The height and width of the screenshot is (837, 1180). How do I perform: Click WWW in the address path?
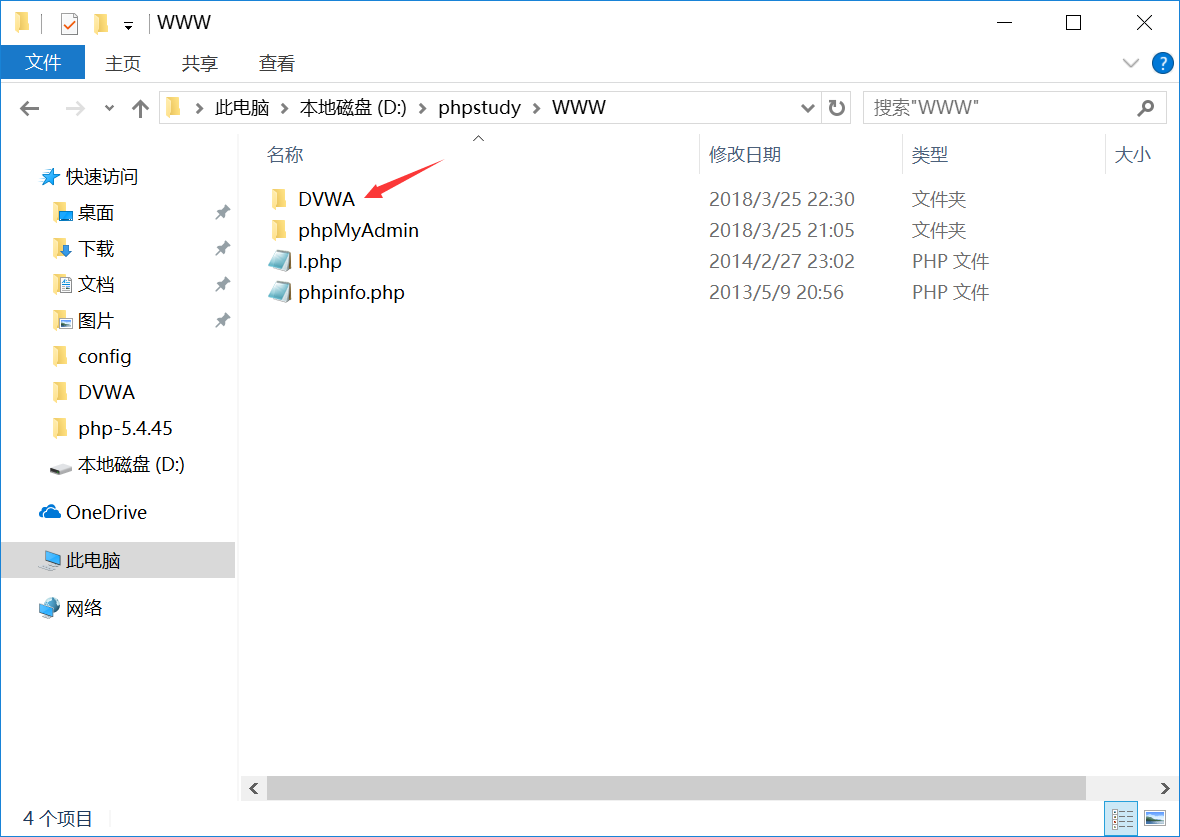579,108
